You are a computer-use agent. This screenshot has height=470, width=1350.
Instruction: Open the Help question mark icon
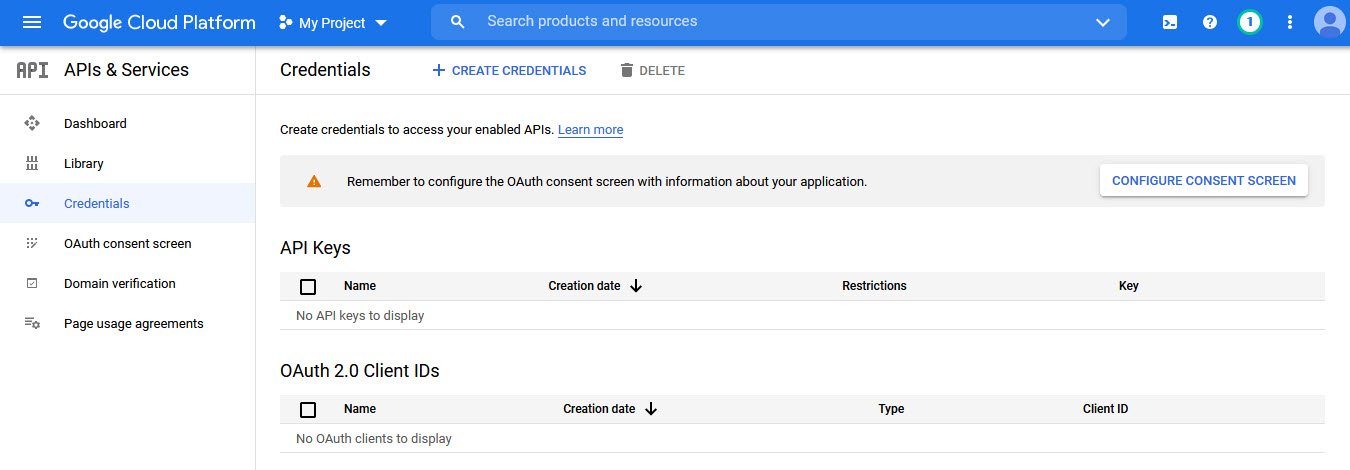click(x=1210, y=22)
